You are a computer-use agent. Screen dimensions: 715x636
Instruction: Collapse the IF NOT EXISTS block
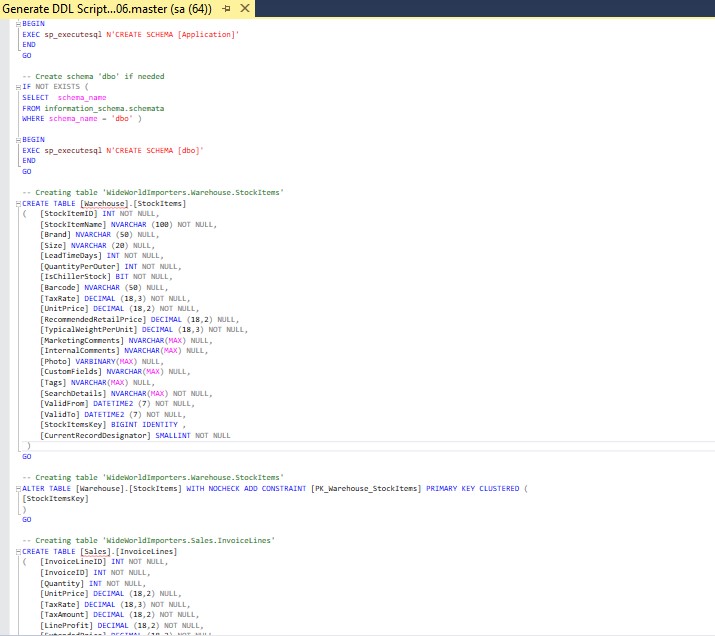click(x=18, y=87)
